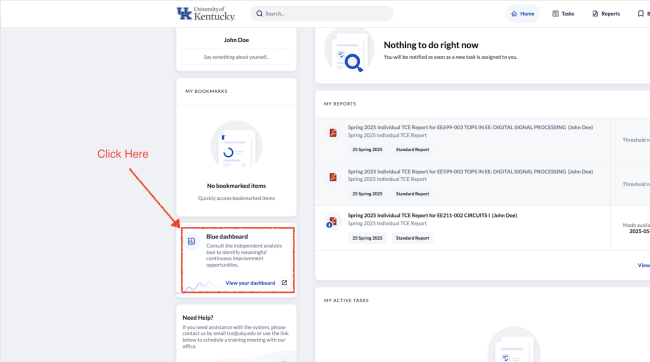This screenshot has width=650, height=362.
Task: Edit the 'Say something about yourself' field
Action: pyautogui.click(x=236, y=57)
